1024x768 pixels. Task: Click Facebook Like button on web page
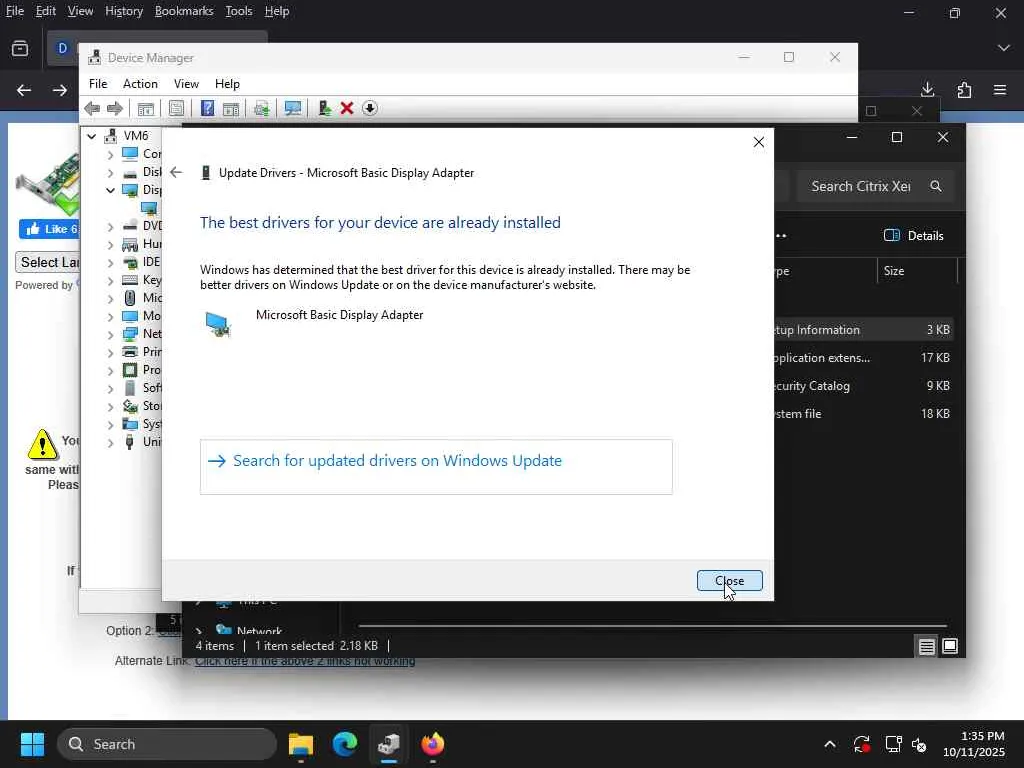(x=50, y=229)
